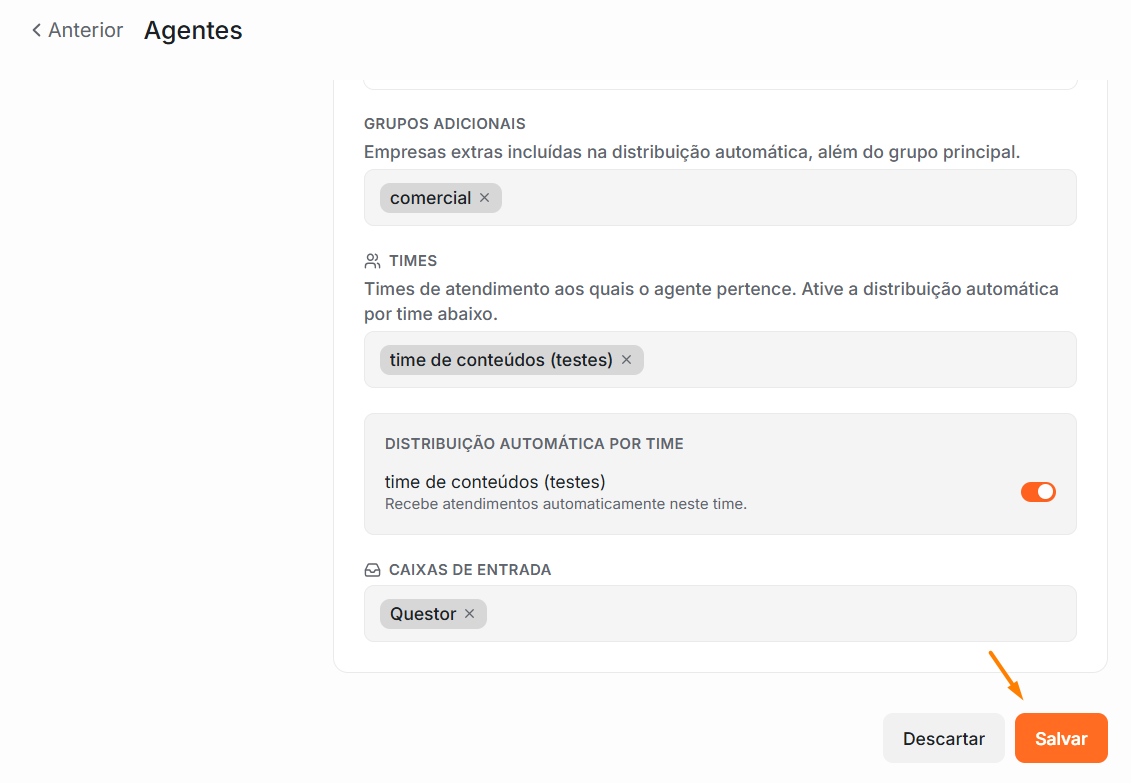Open the Times selection field
The height and width of the screenshot is (783, 1131).
[720, 360]
